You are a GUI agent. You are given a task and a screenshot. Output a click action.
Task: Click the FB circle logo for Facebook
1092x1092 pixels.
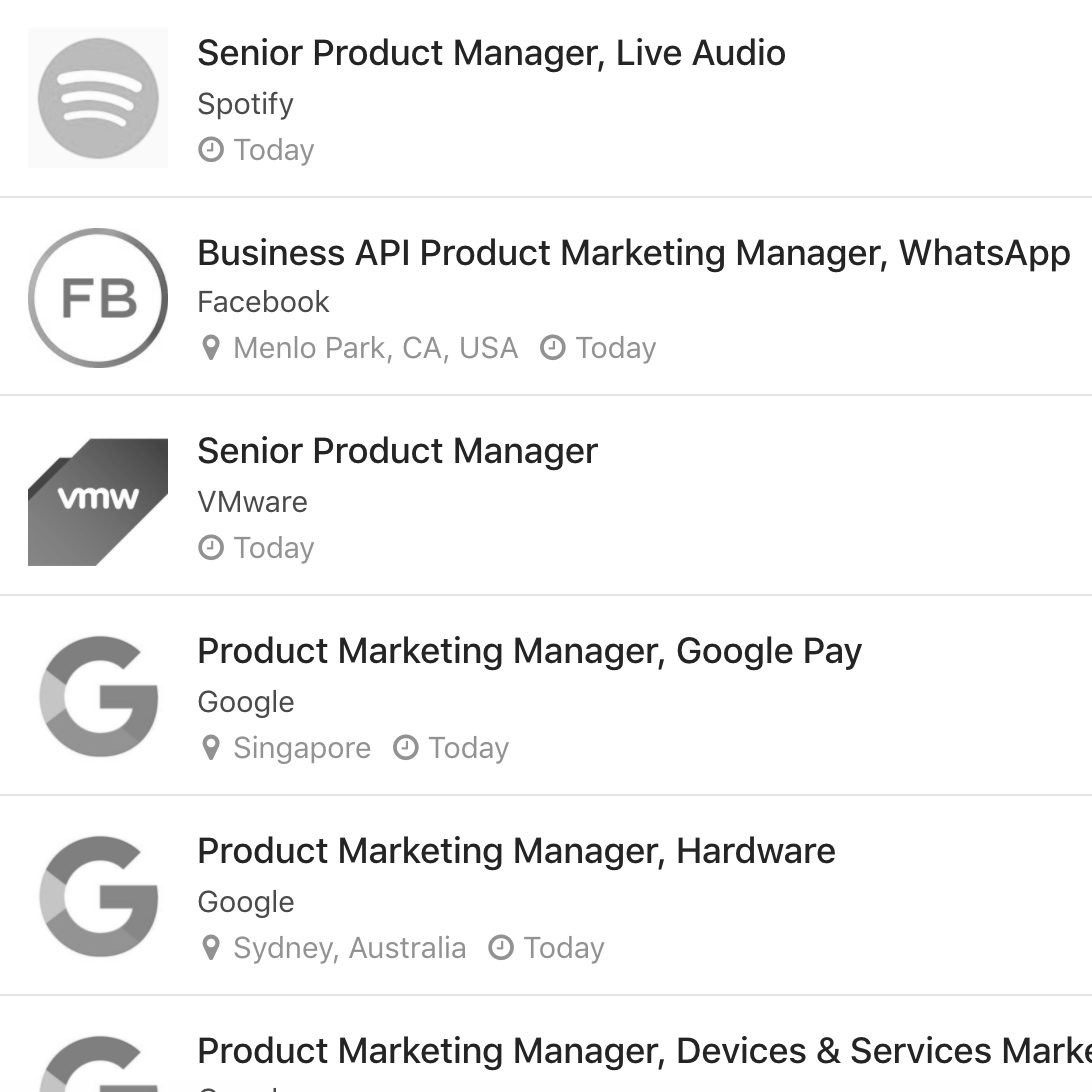click(97, 297)
